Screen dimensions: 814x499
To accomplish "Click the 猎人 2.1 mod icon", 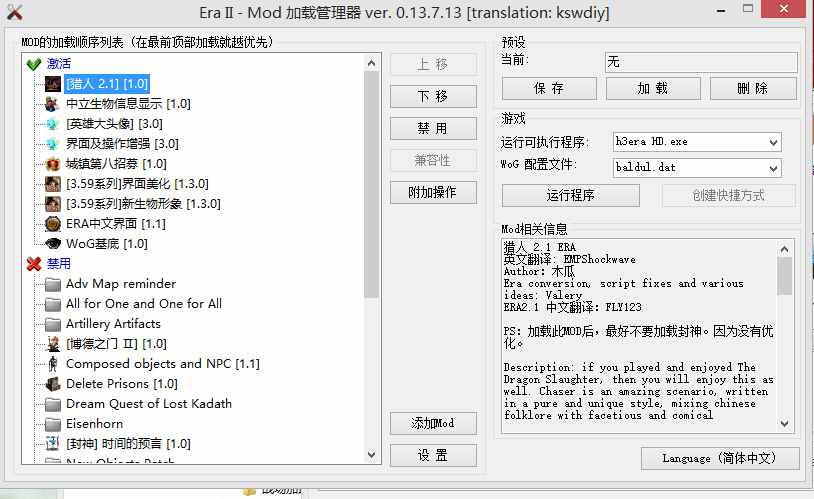I will tap(52, 84).
